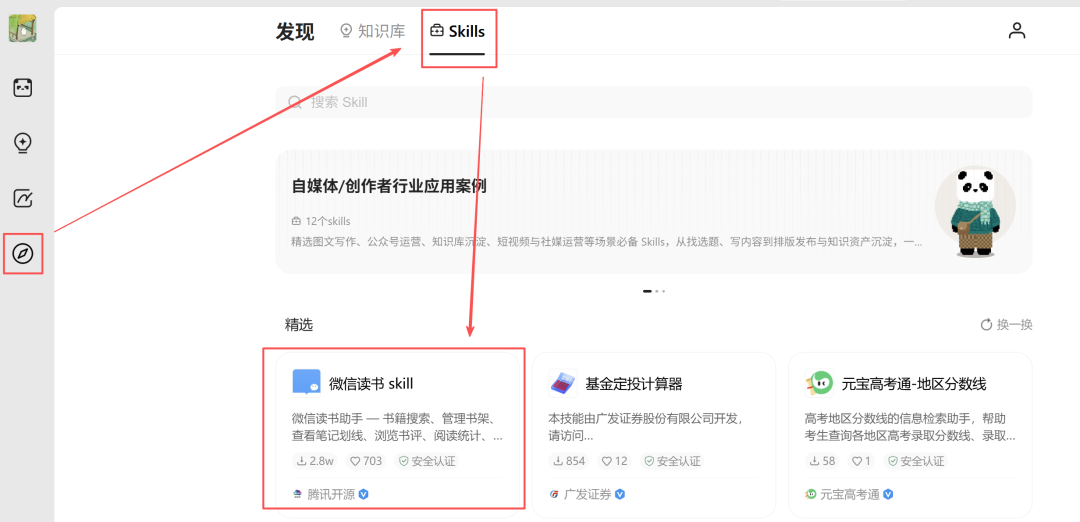Open the 基金定投计算器 card title
The height and width of the screenshot is (522, 1080).
634,384
